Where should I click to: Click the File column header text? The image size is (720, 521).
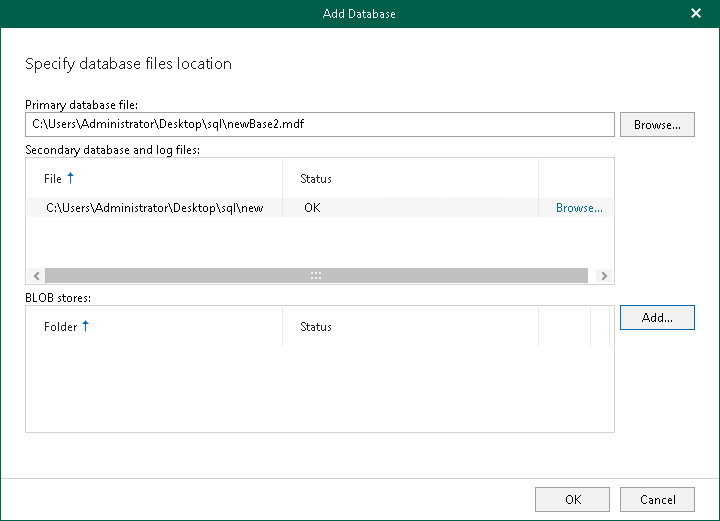click(x=53, y=179)
